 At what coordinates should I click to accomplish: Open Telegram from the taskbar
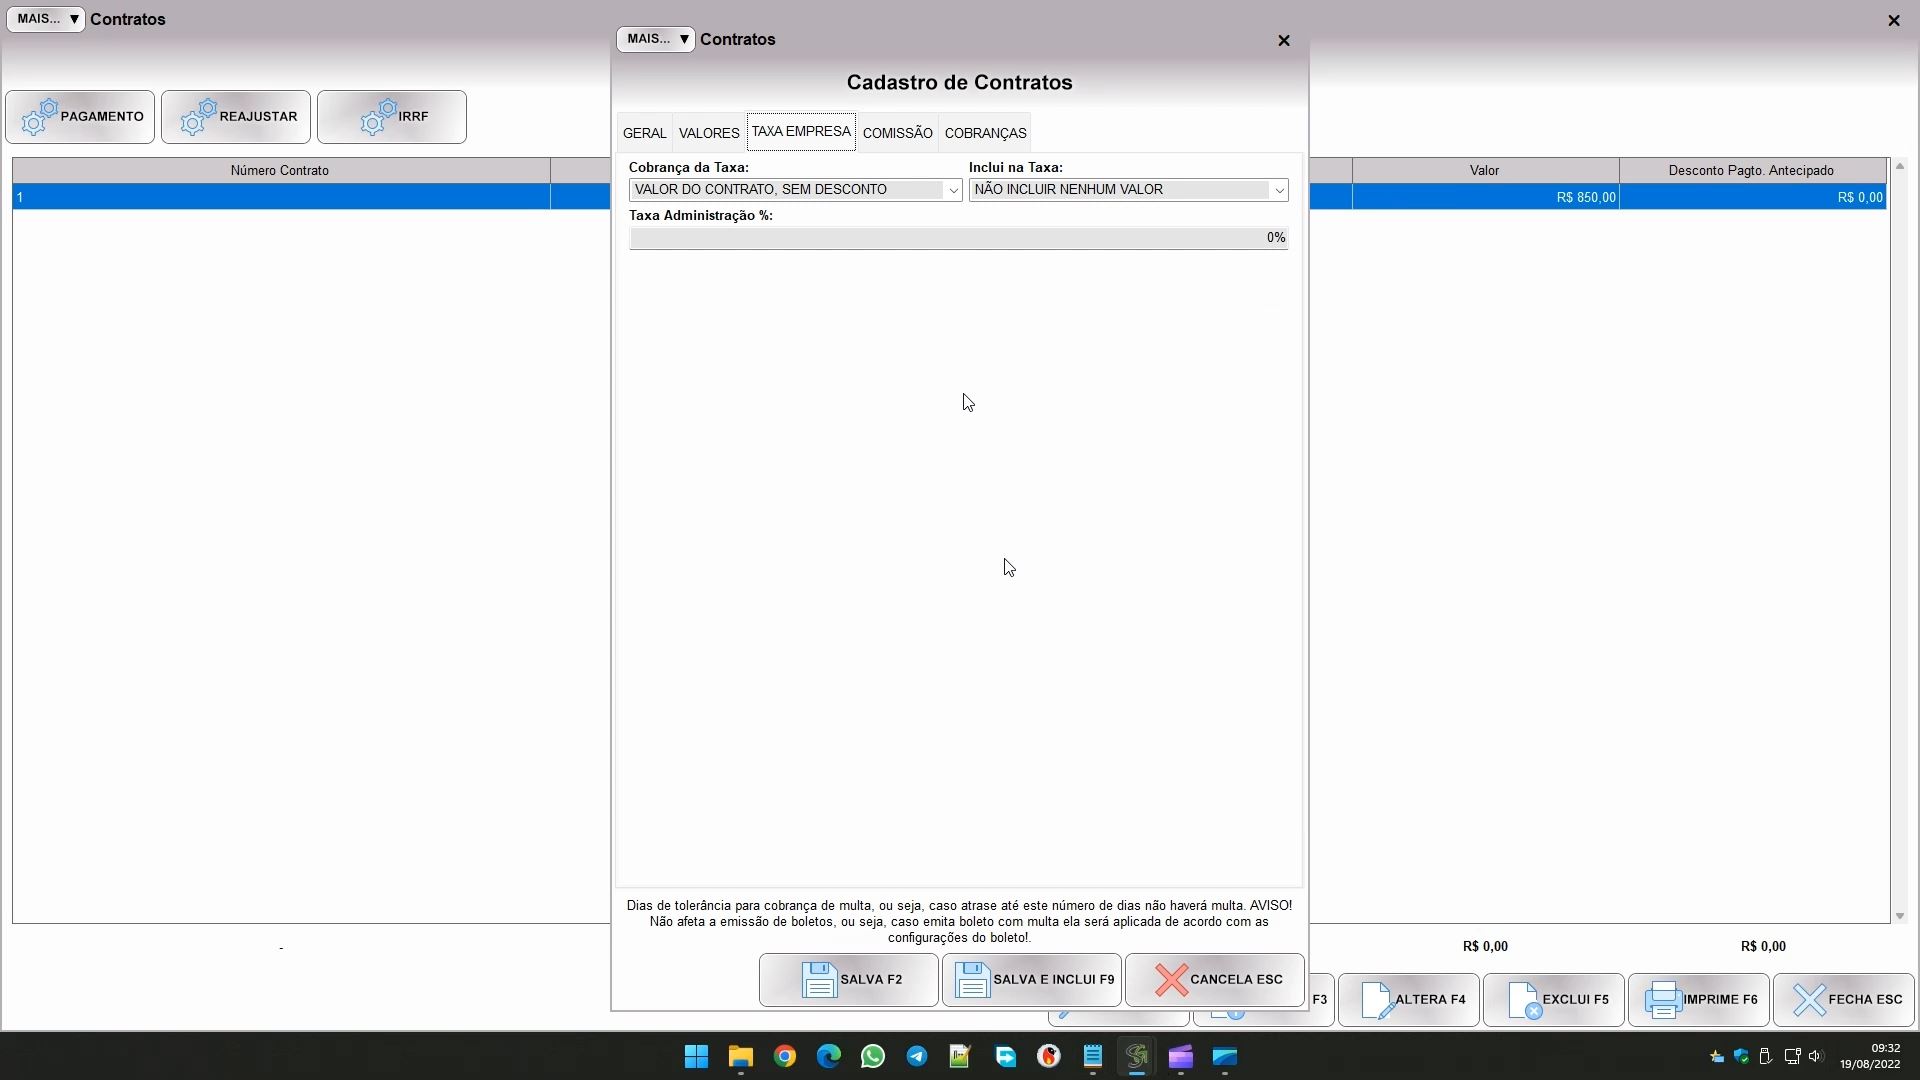click(x=917, y=1057)
